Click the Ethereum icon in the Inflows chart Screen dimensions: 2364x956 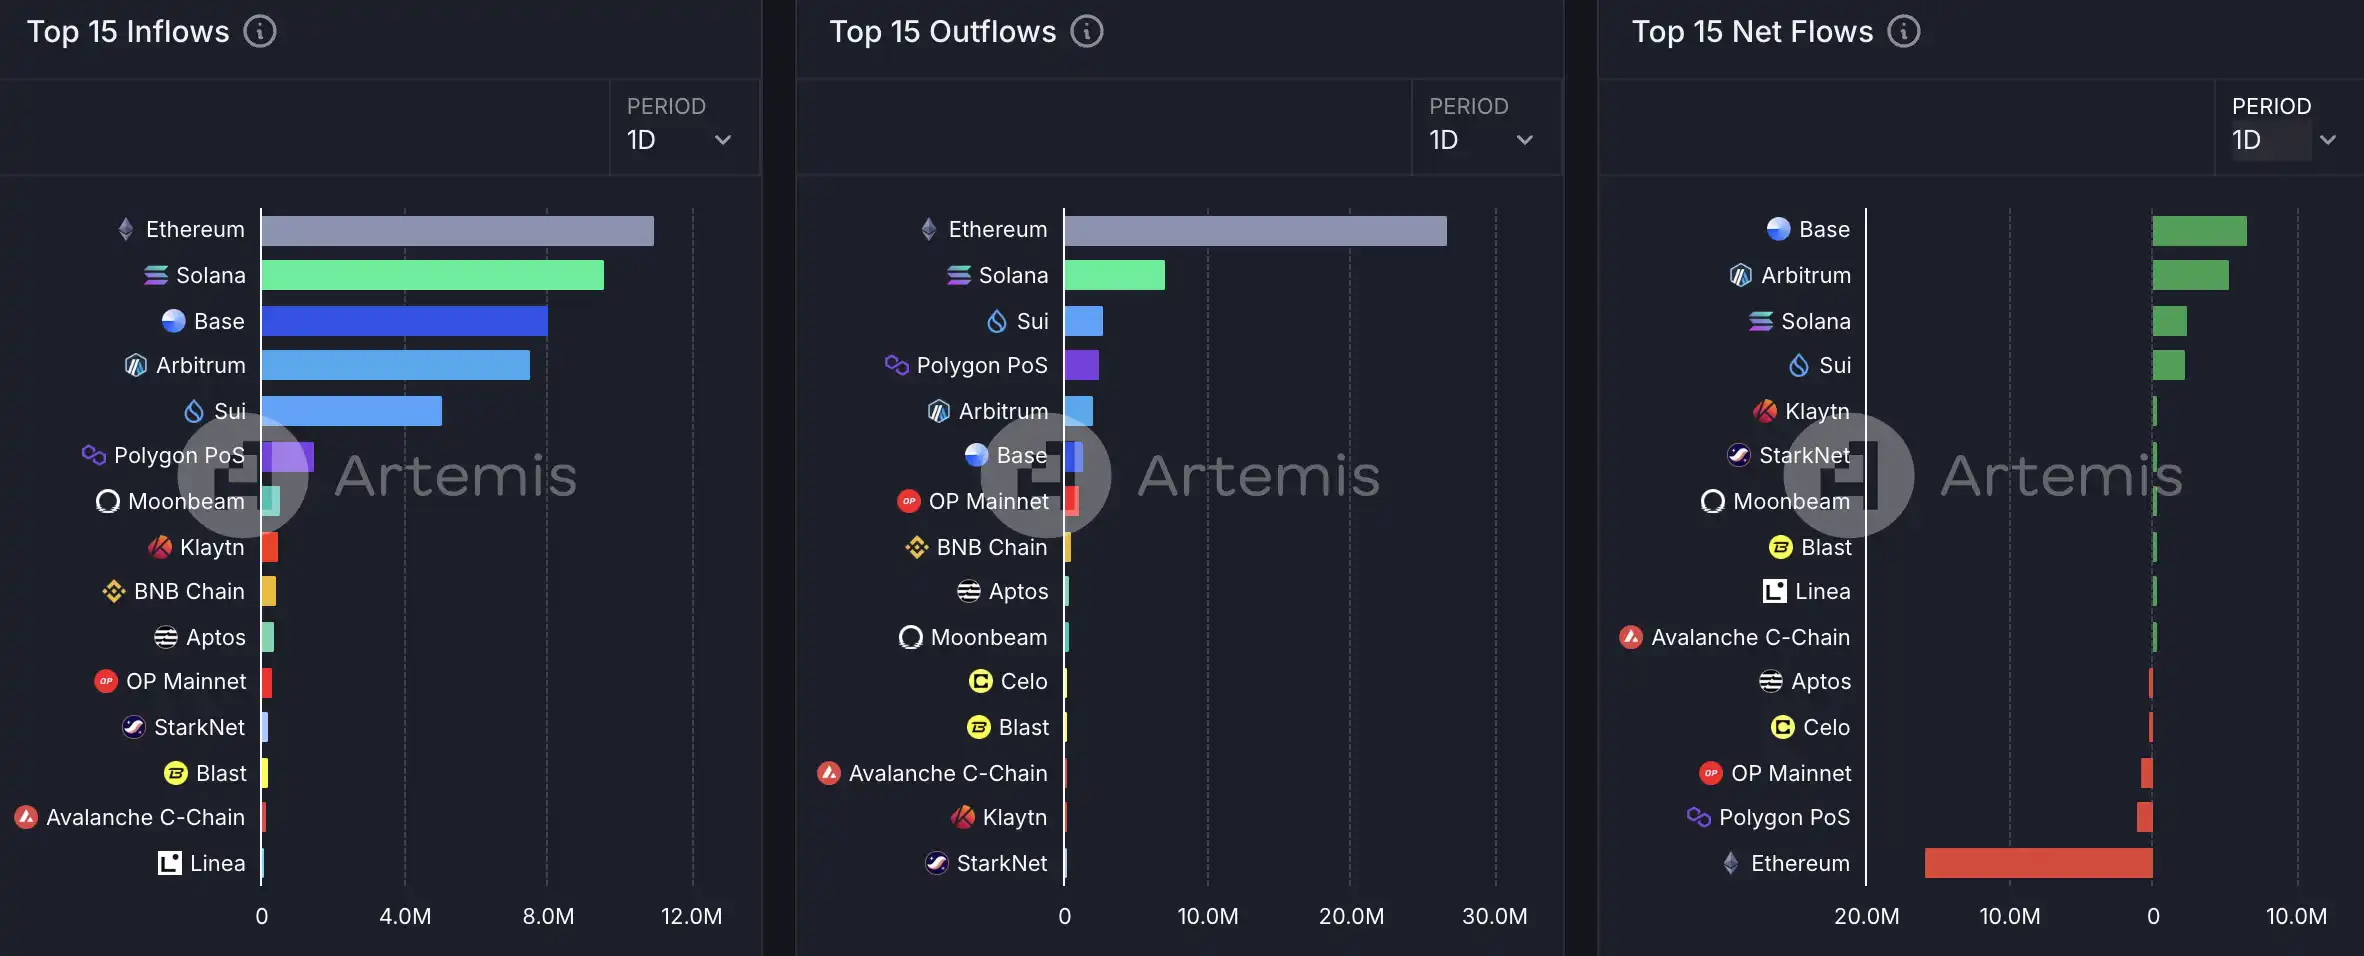coord(126,229)
